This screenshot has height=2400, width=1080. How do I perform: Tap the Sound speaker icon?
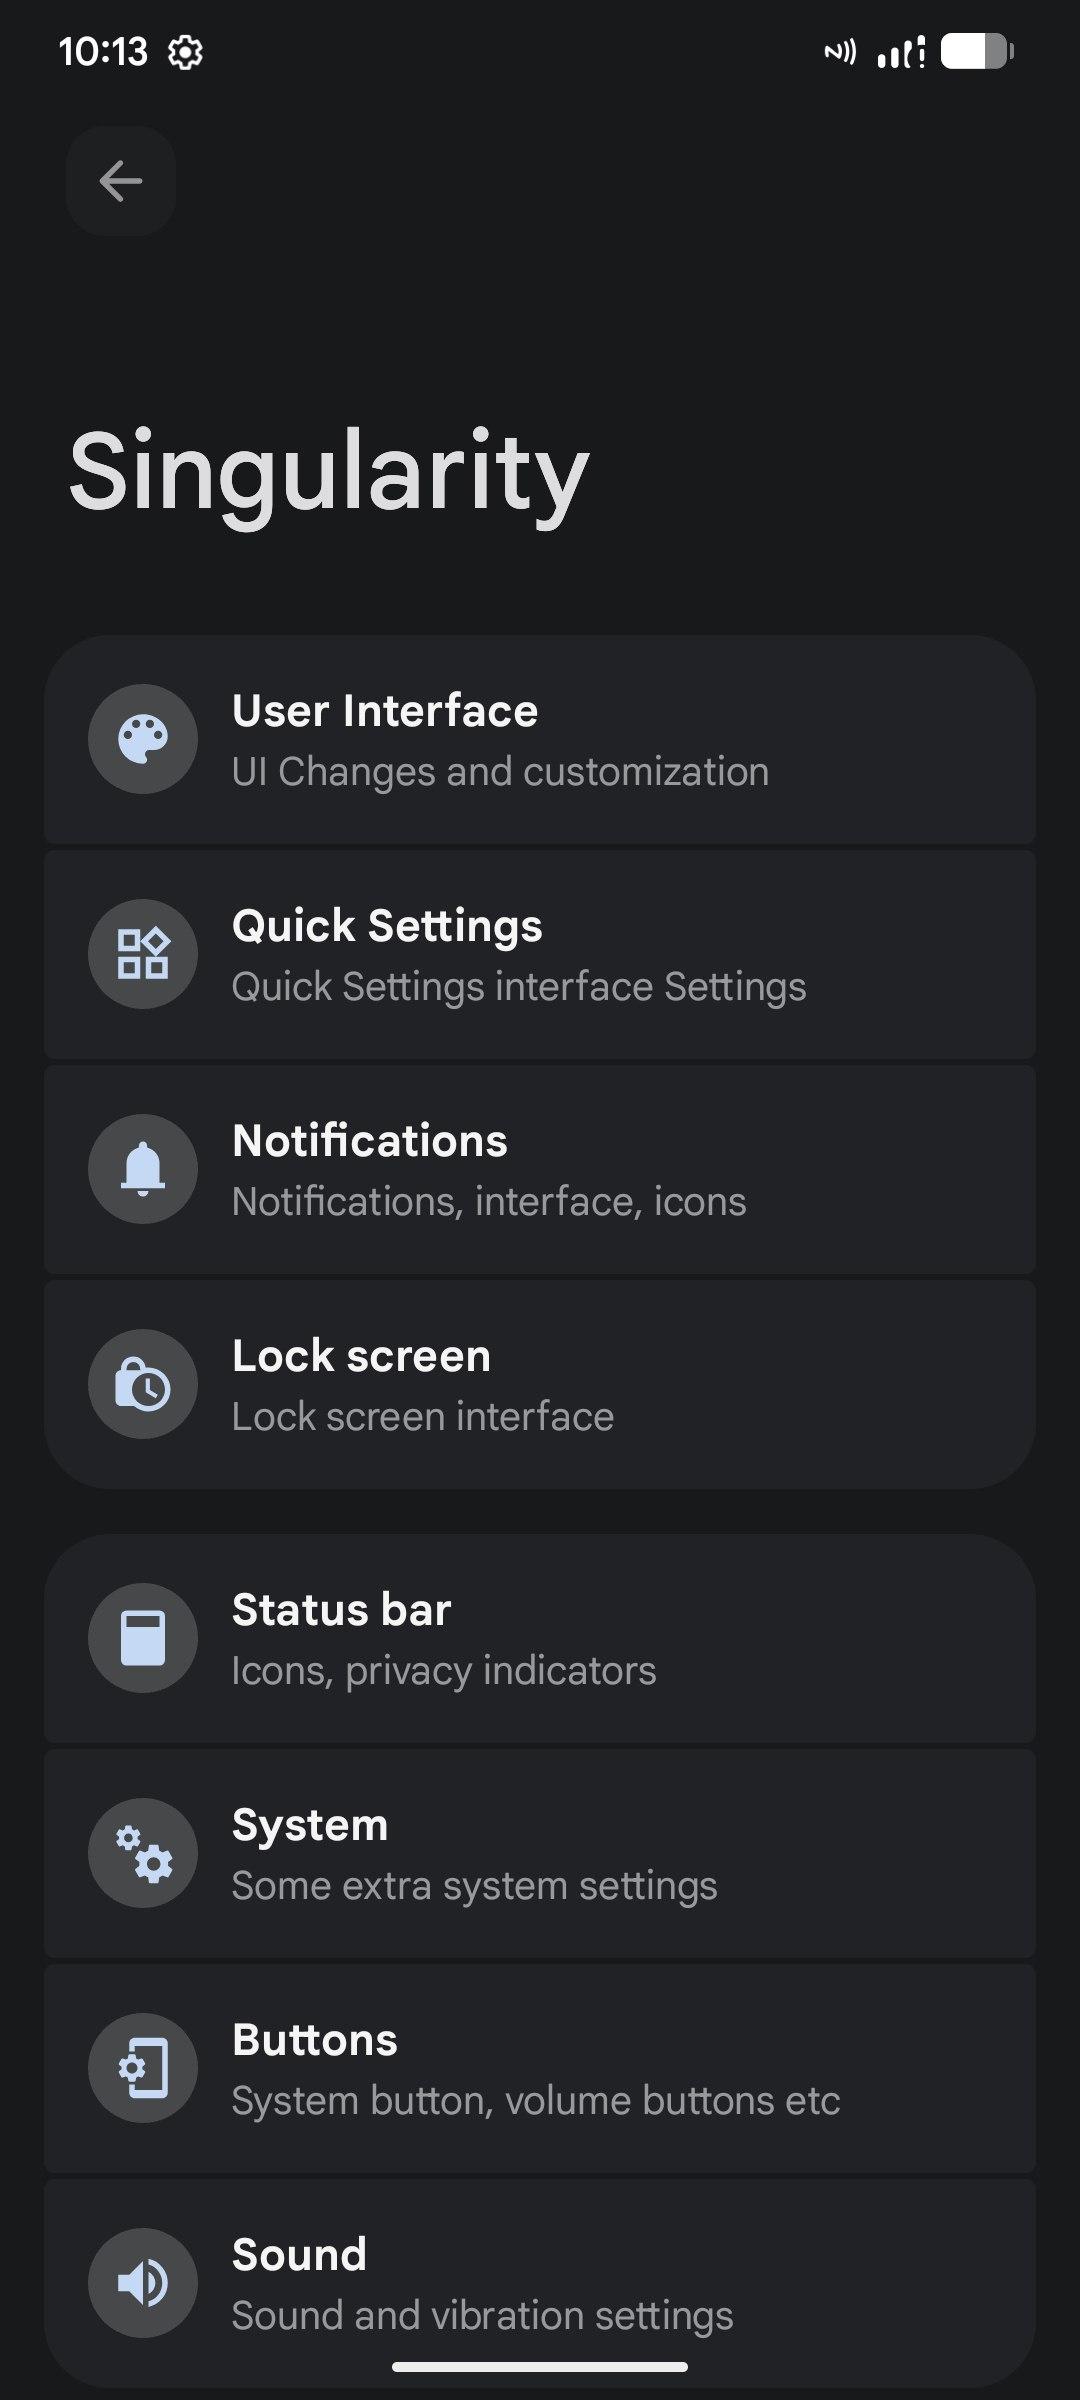[x=143, y=2283]
